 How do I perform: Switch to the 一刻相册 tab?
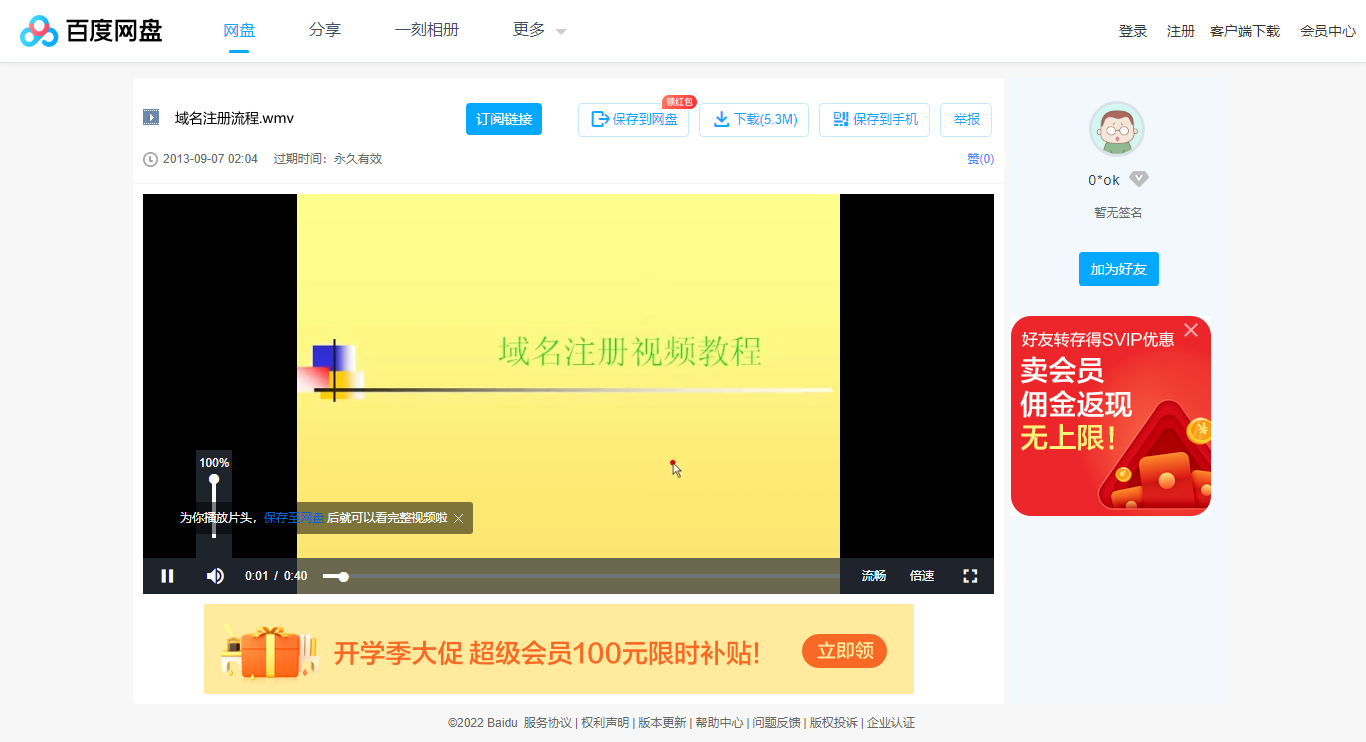[x=427, y=30]
